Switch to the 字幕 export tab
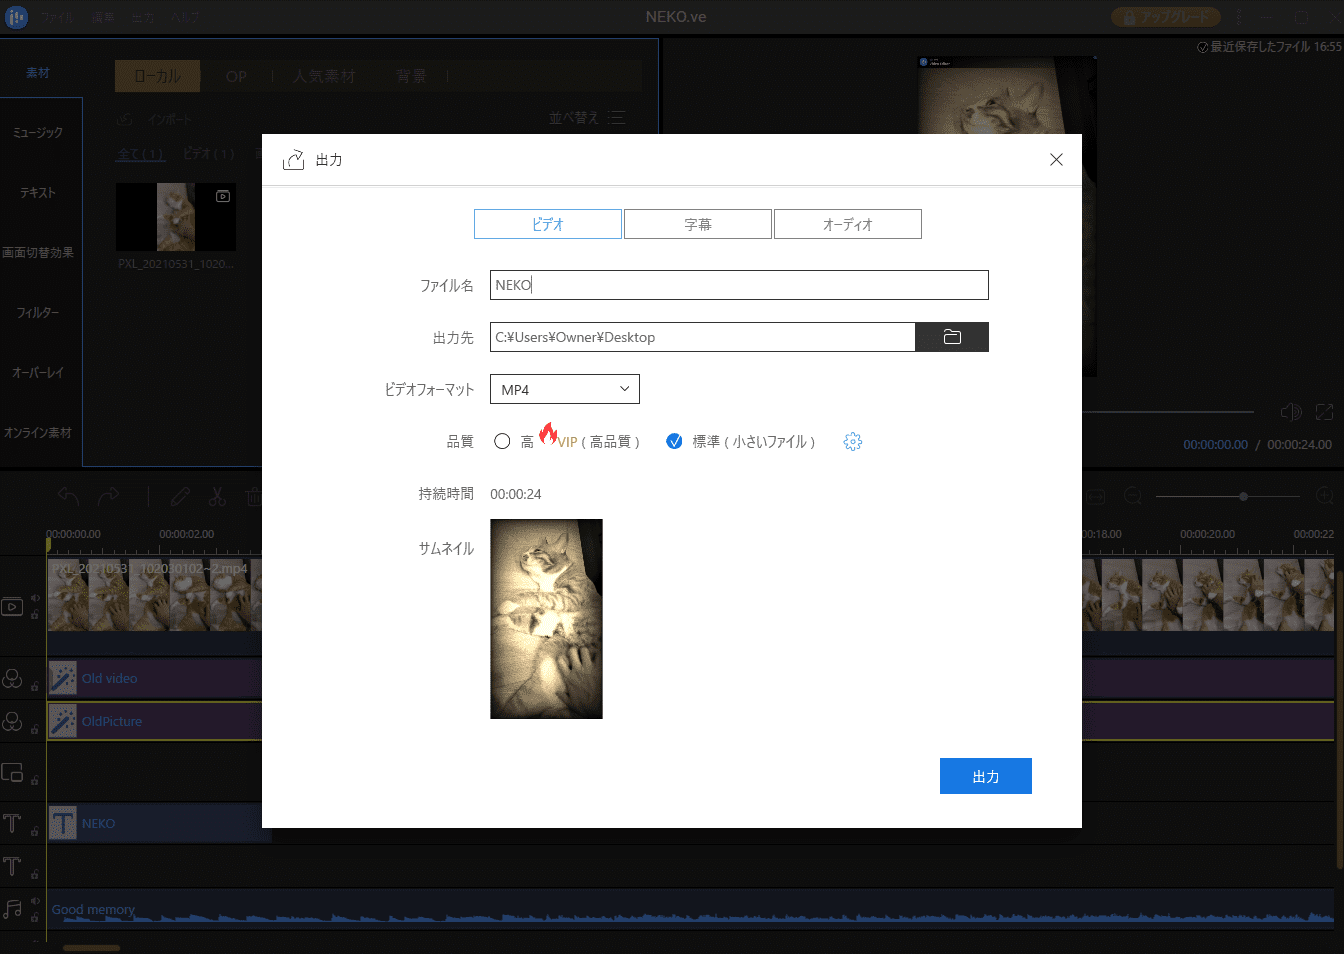 698,224
